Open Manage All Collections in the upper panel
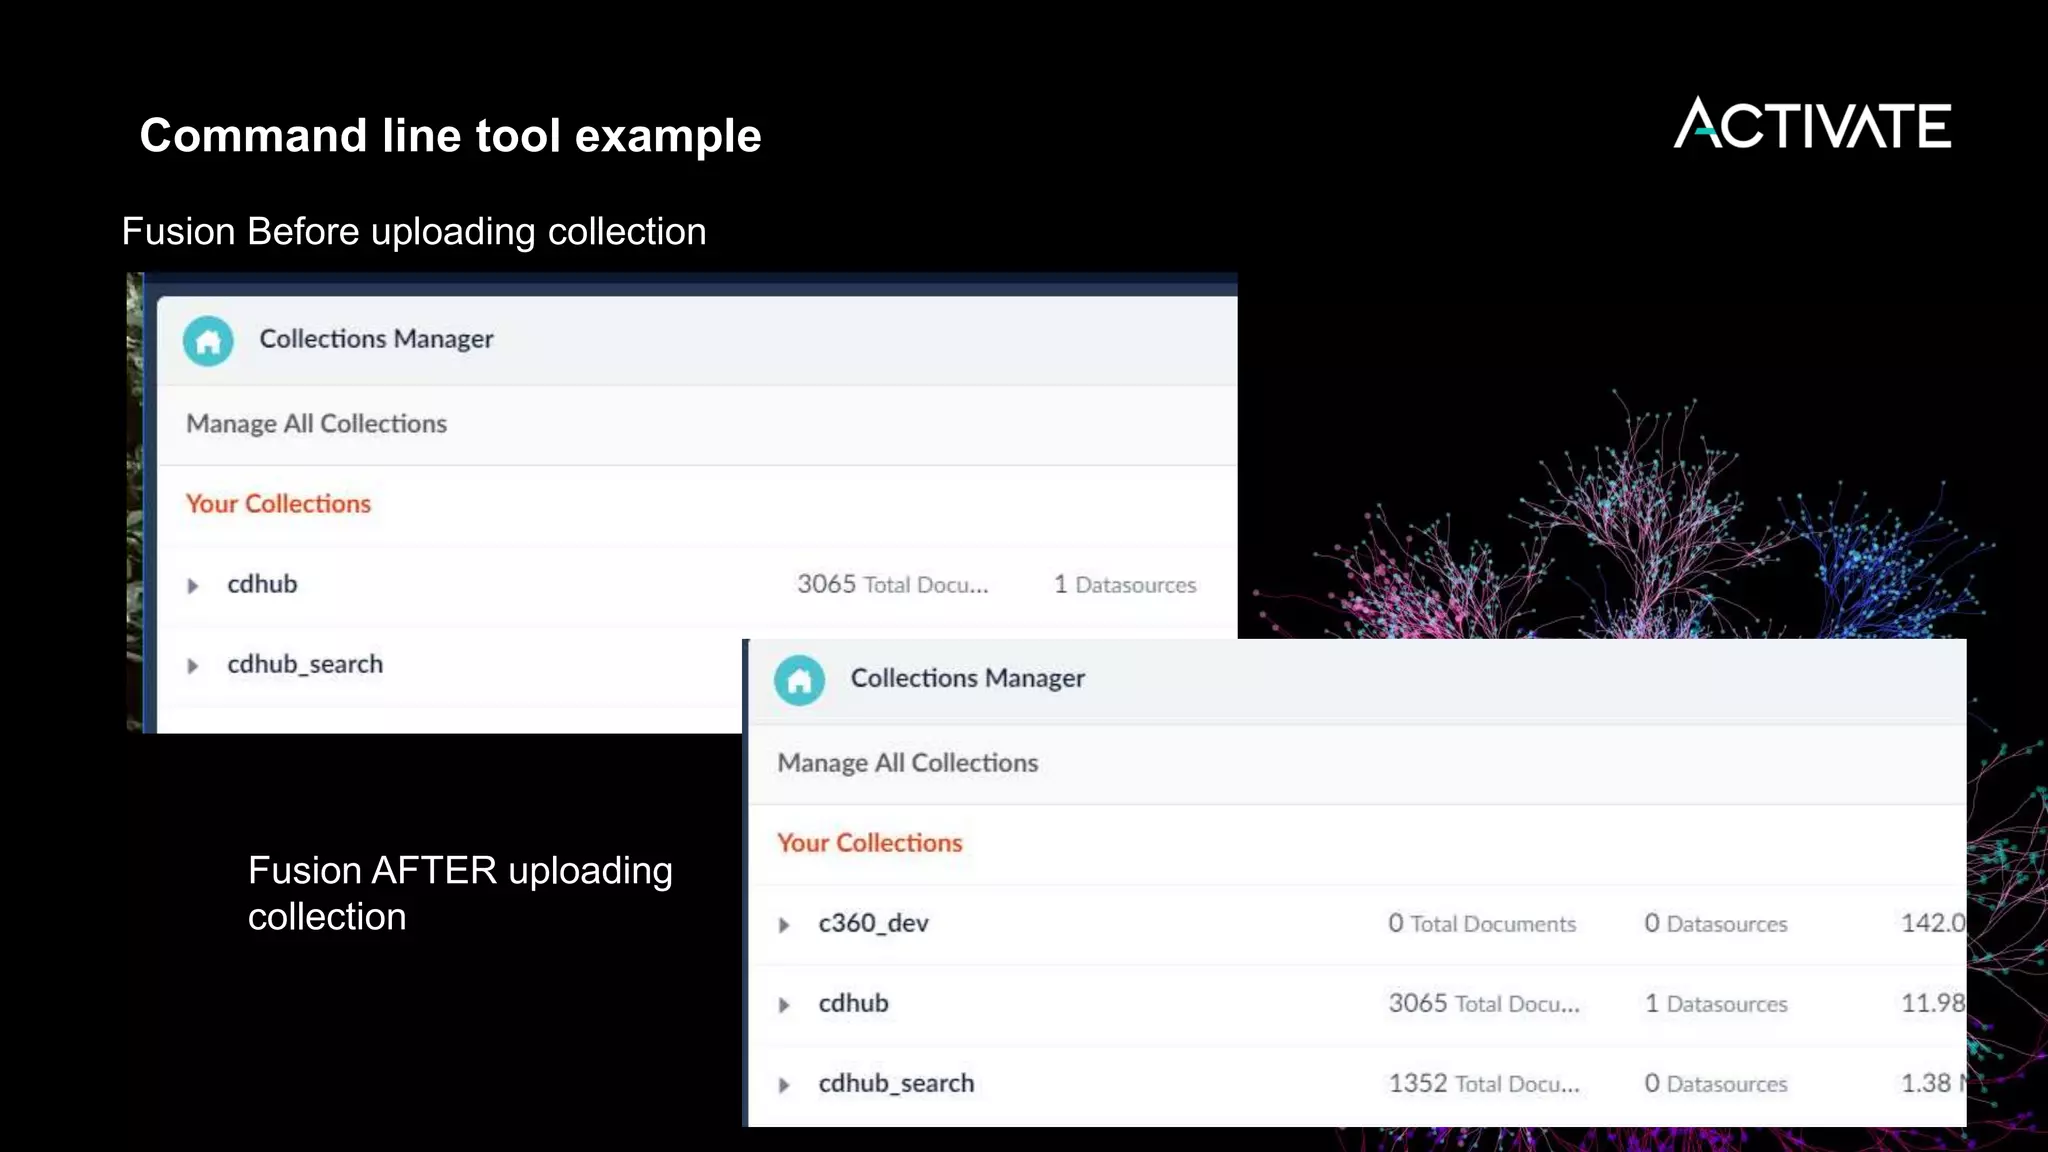 316,424
